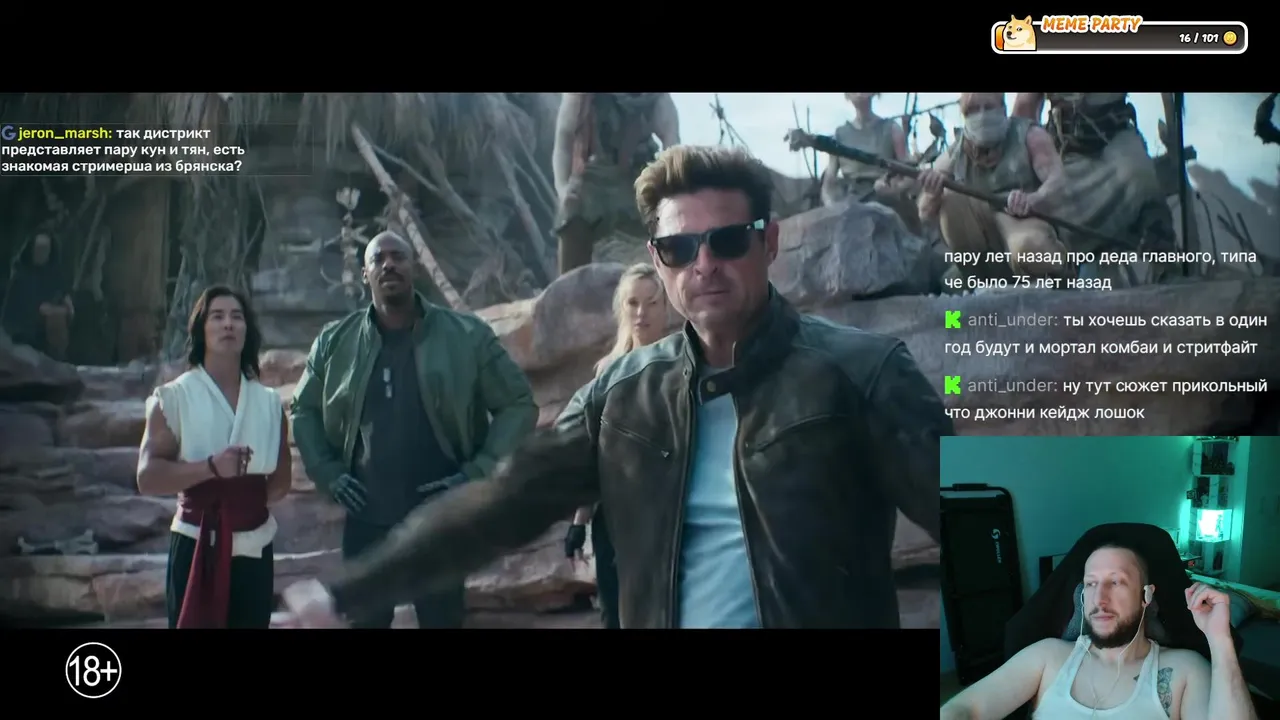Click the Meme Party progress bar
1280x720 pixels.
(x=1120, y=37)
